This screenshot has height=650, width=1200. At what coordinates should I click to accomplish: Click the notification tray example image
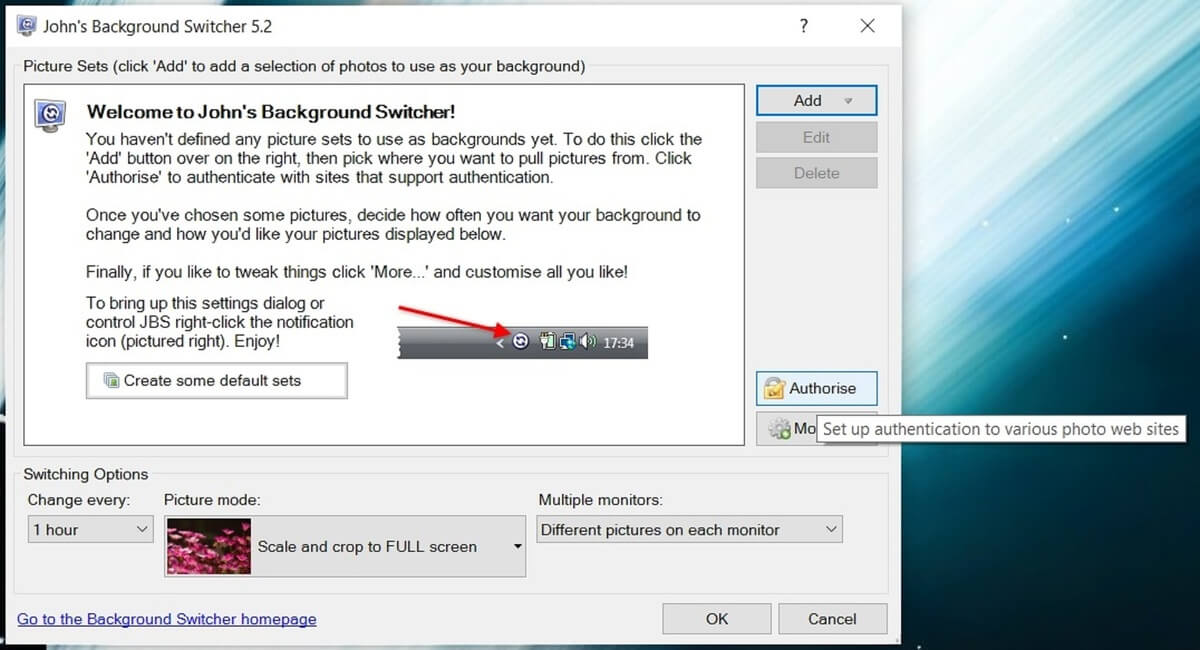(x=522, y=342)
